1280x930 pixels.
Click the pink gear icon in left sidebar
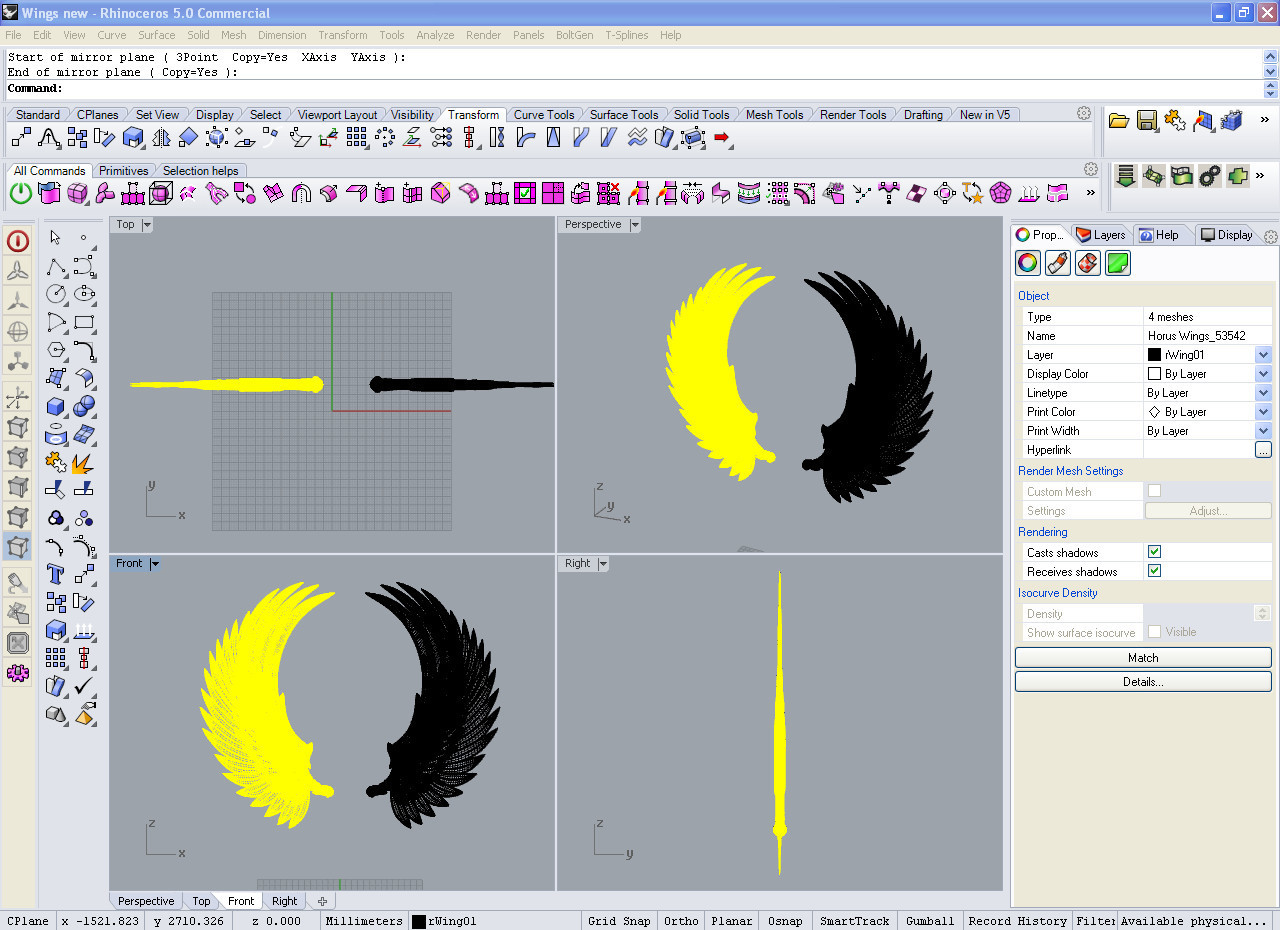(18, 673)
